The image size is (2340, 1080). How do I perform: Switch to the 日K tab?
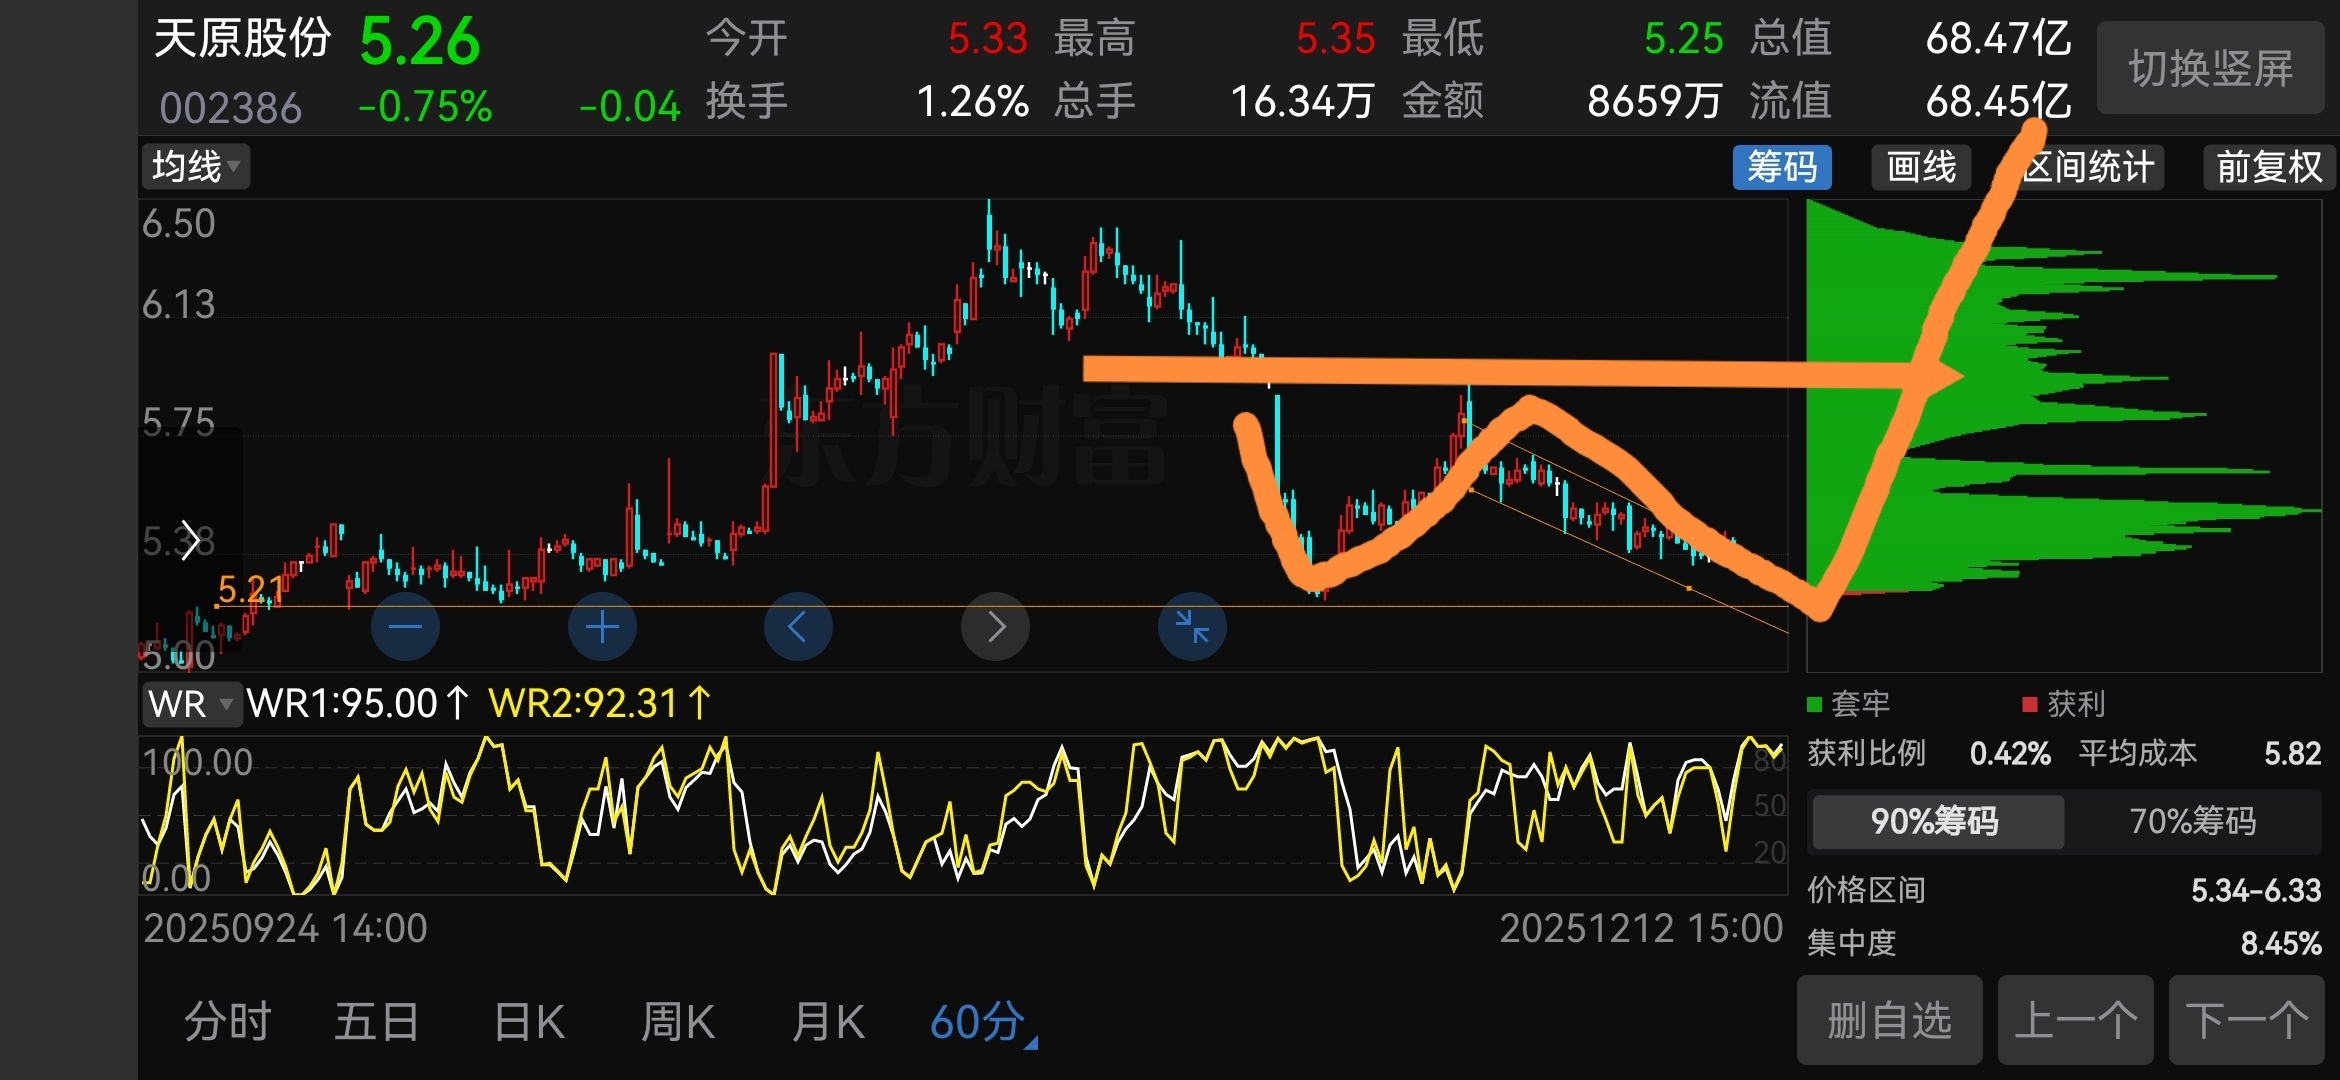[529, 1022]
